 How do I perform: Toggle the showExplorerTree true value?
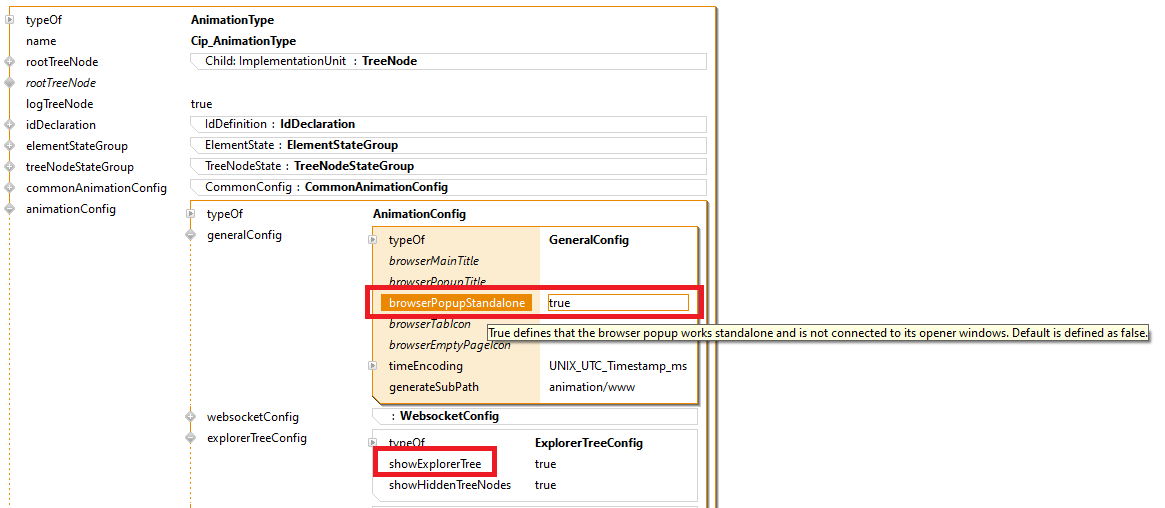point(545,464)
